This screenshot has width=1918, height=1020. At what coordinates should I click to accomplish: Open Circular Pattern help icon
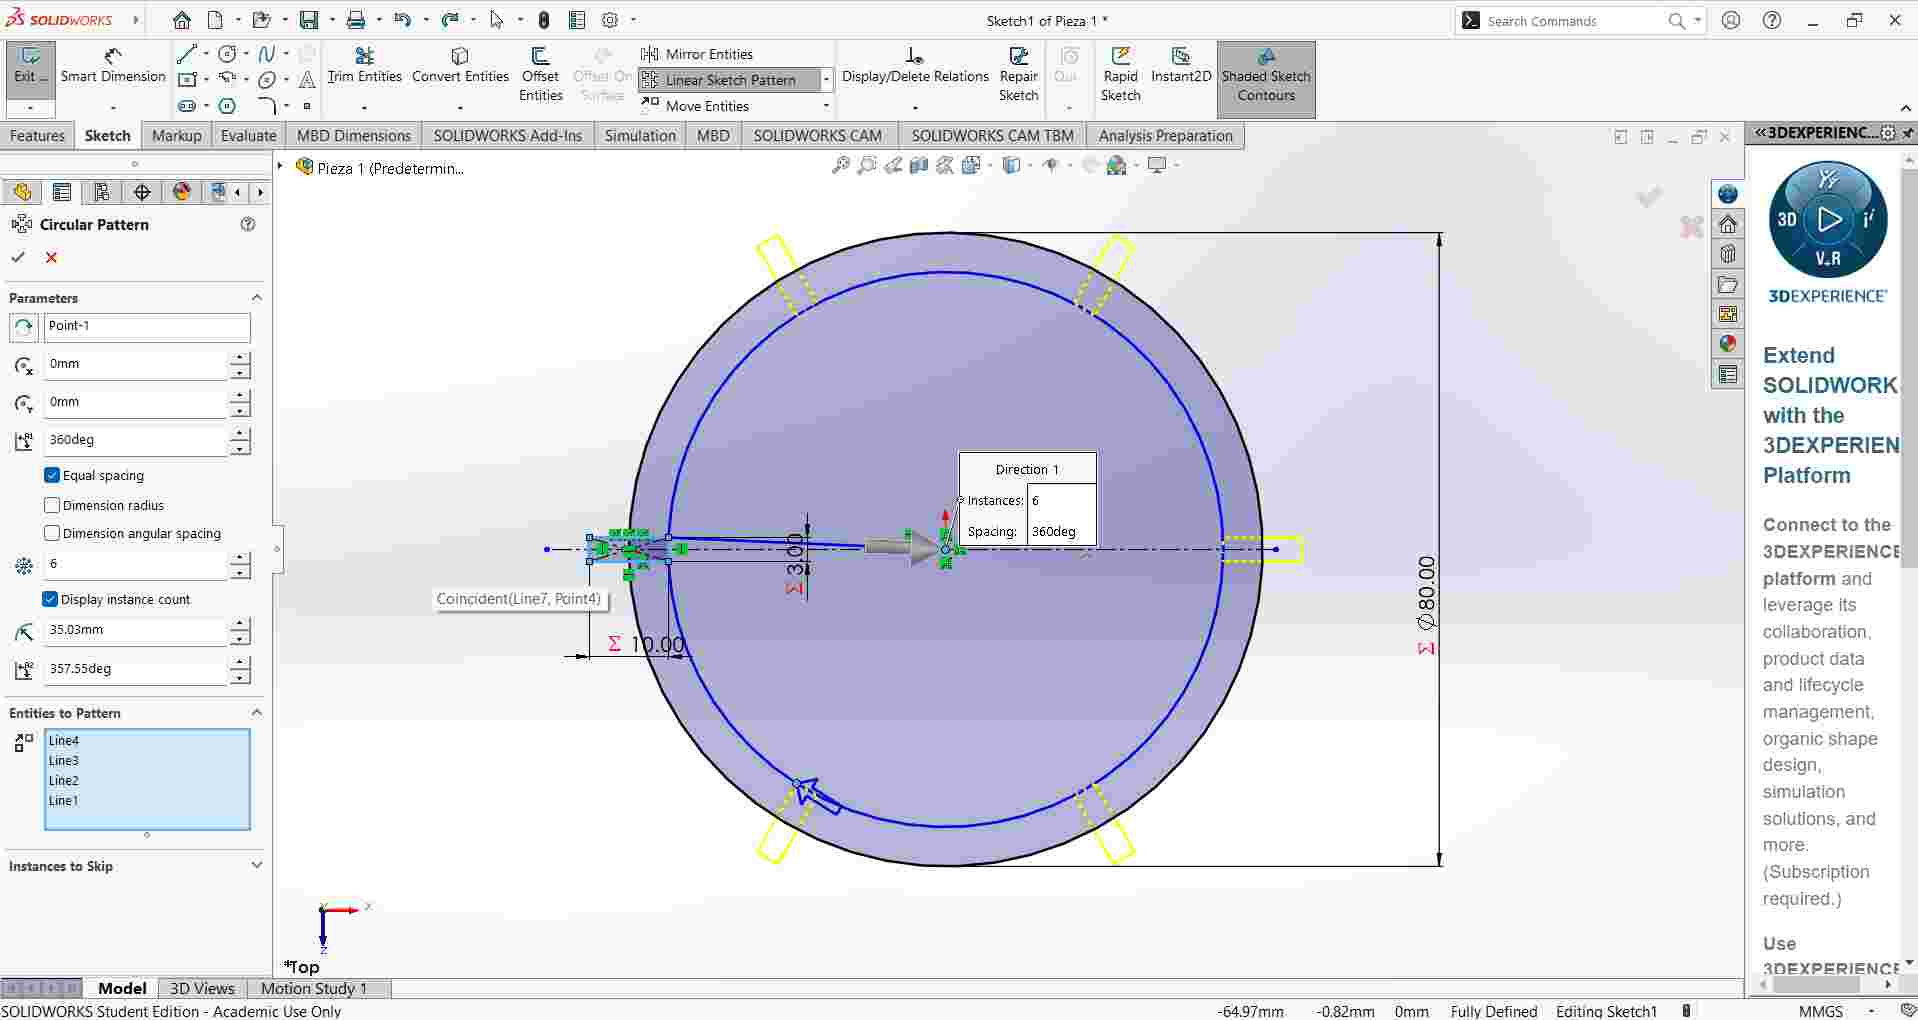pyautogui.click(x=248, y=224)
